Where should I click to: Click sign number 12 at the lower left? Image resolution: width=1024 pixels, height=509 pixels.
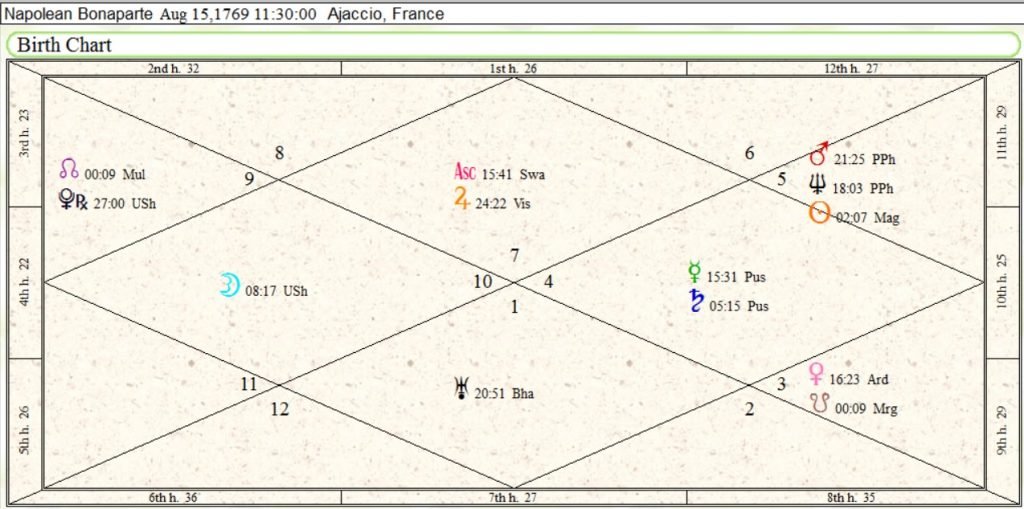(280, 410)
